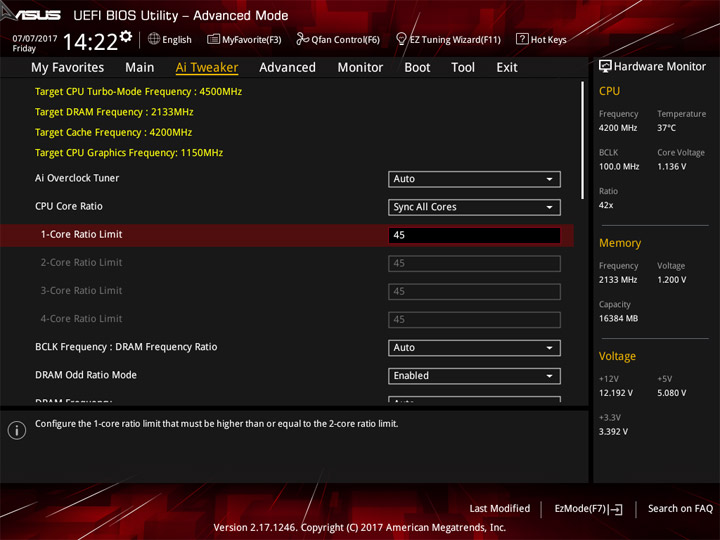The image size is (720, 540).
Task: Open the clock settings gear icon
Action: [x=126, y=36]
